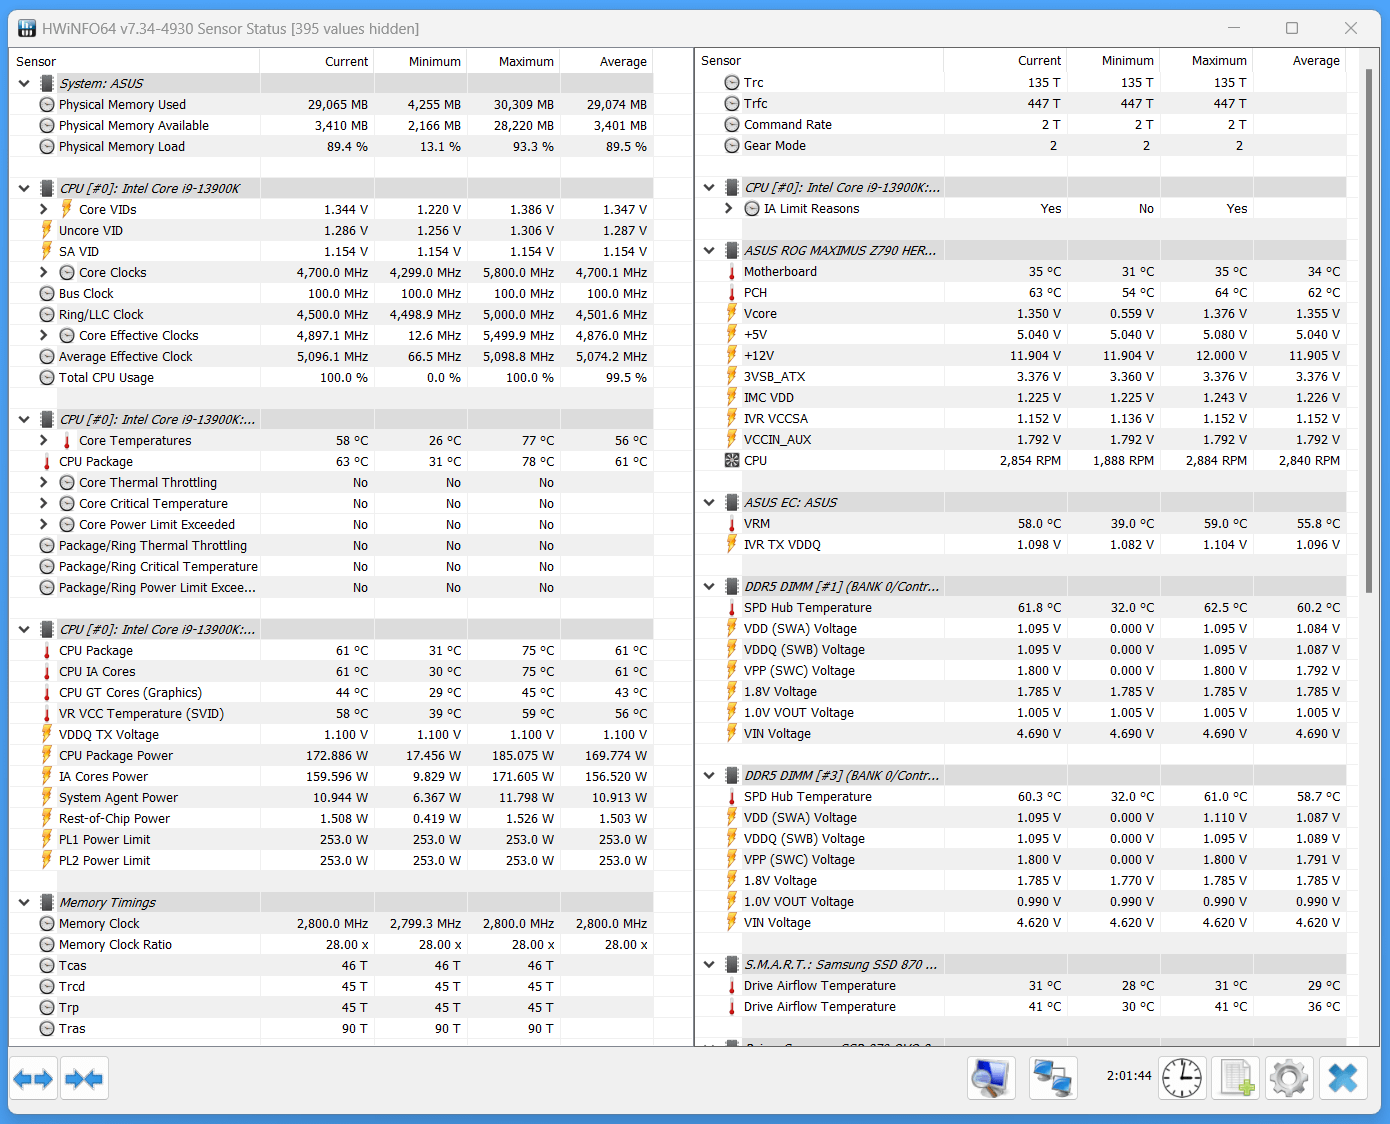Select the CPU GT Cores (Graphics) row
The width and height of the screenshot is (1390, 1124).
click(x=331, y=693)
